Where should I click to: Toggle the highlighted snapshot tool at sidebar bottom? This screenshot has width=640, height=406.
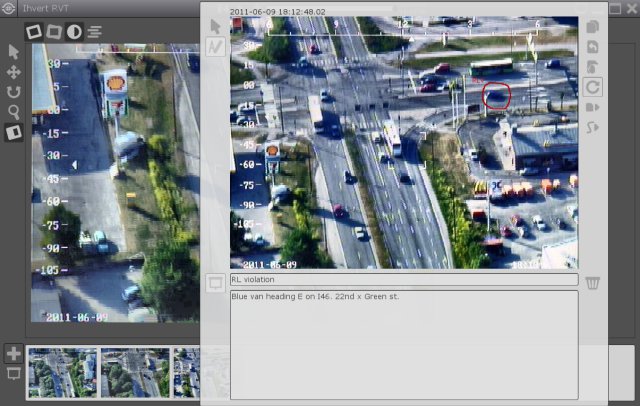click(x=14, y=132)
